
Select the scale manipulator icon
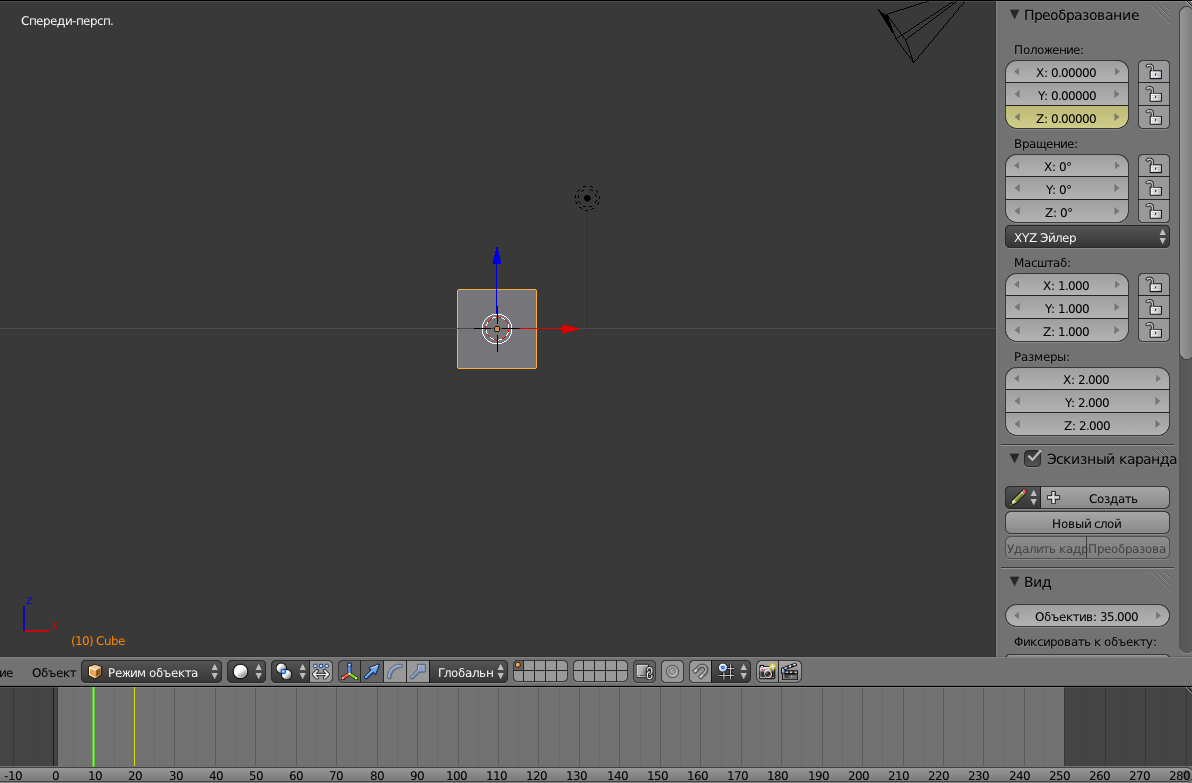[419, 672]
